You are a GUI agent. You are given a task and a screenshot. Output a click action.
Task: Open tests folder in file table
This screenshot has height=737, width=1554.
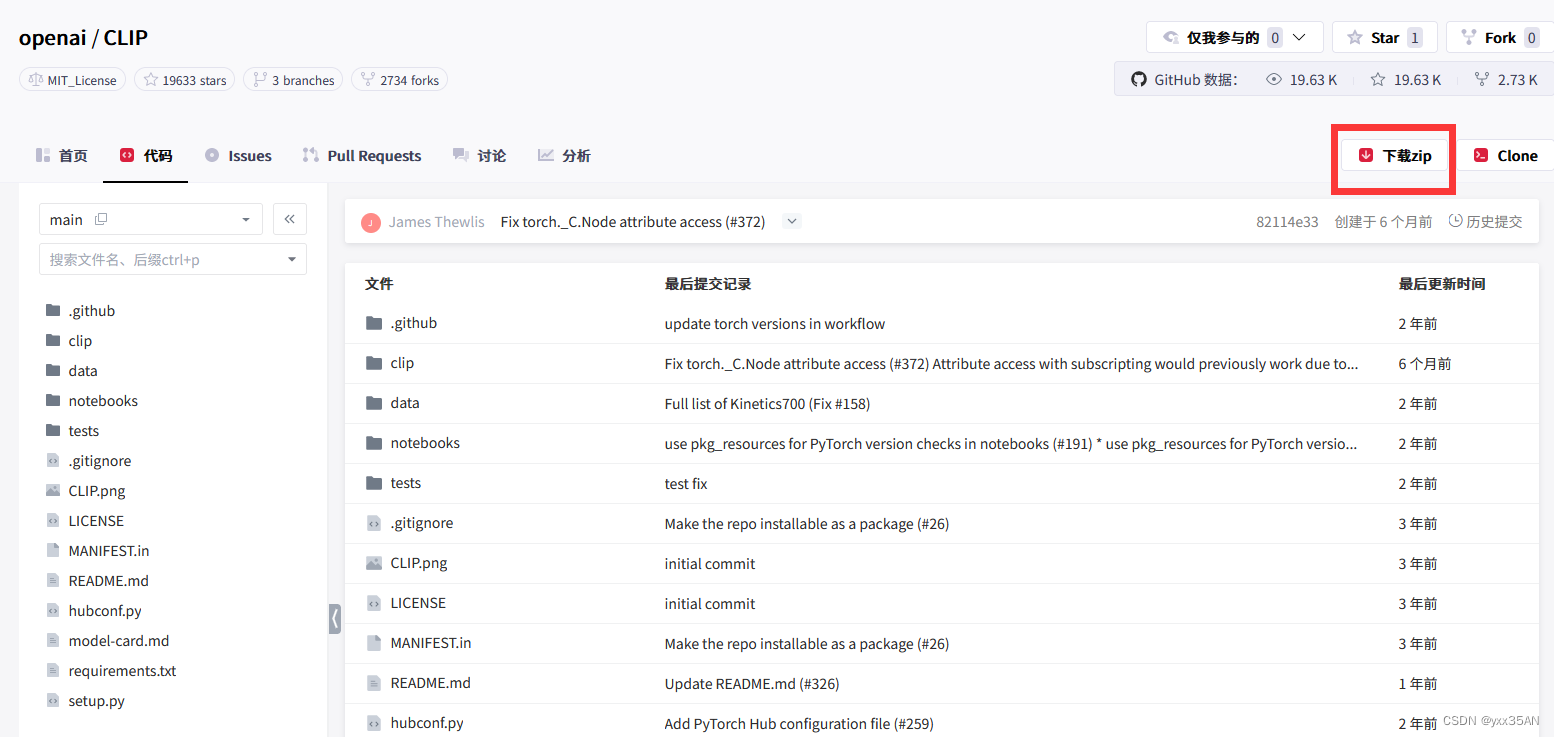[x=406, y=483]
